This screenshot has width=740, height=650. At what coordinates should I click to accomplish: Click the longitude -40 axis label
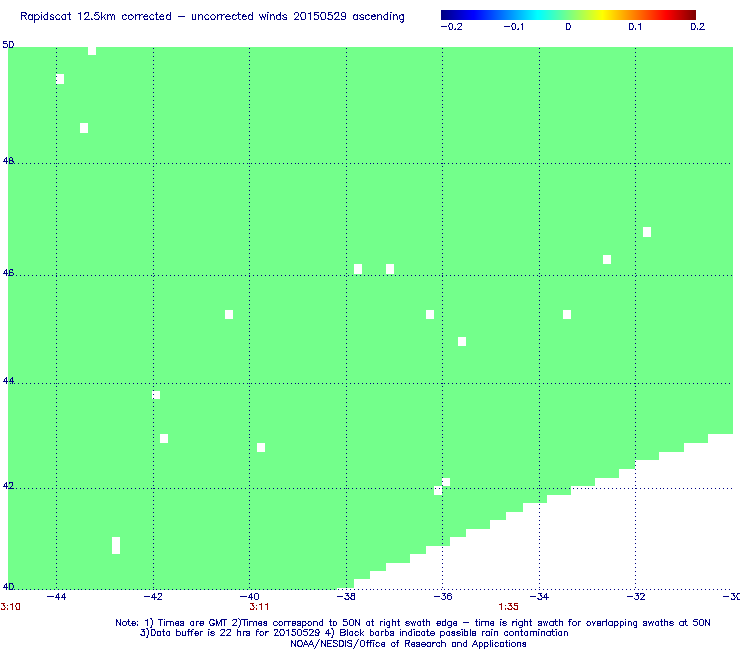click(x=250, y=597)
